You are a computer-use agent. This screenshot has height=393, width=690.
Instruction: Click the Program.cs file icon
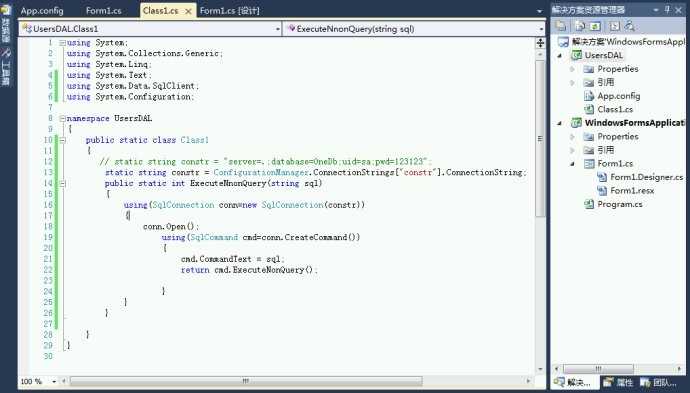[588, 204]
